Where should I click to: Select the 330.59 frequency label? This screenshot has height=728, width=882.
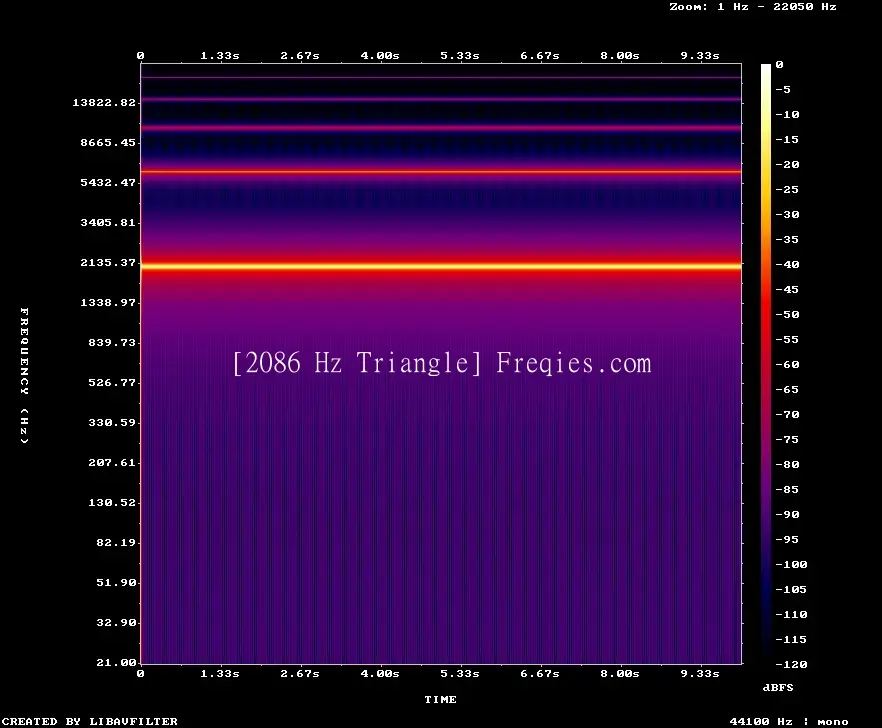tap(112, 422)
